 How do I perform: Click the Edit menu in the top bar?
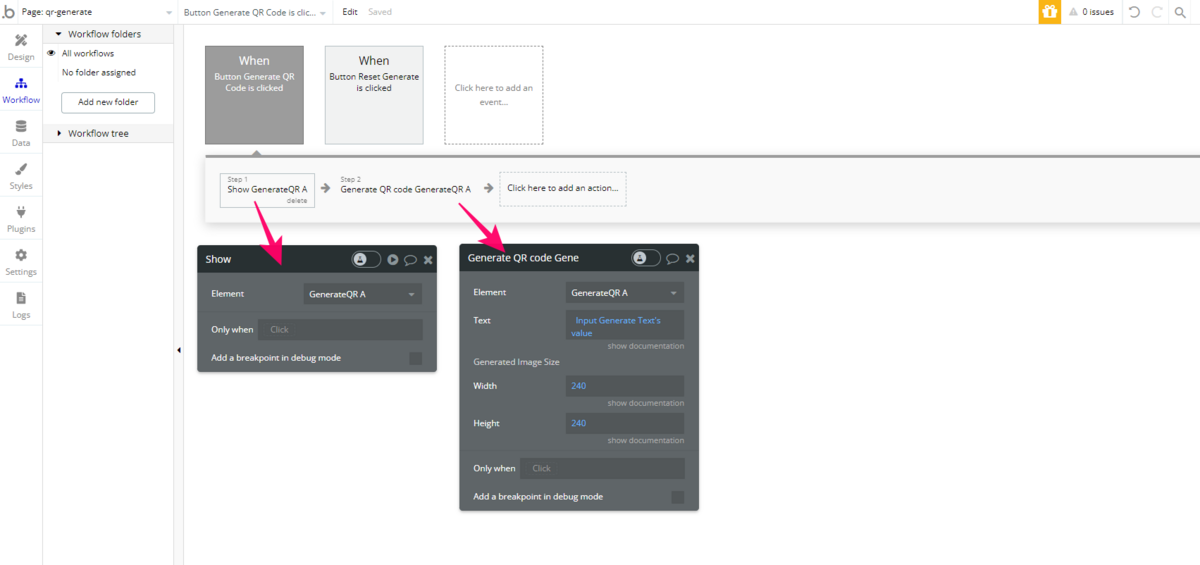[x=350, y=12]
